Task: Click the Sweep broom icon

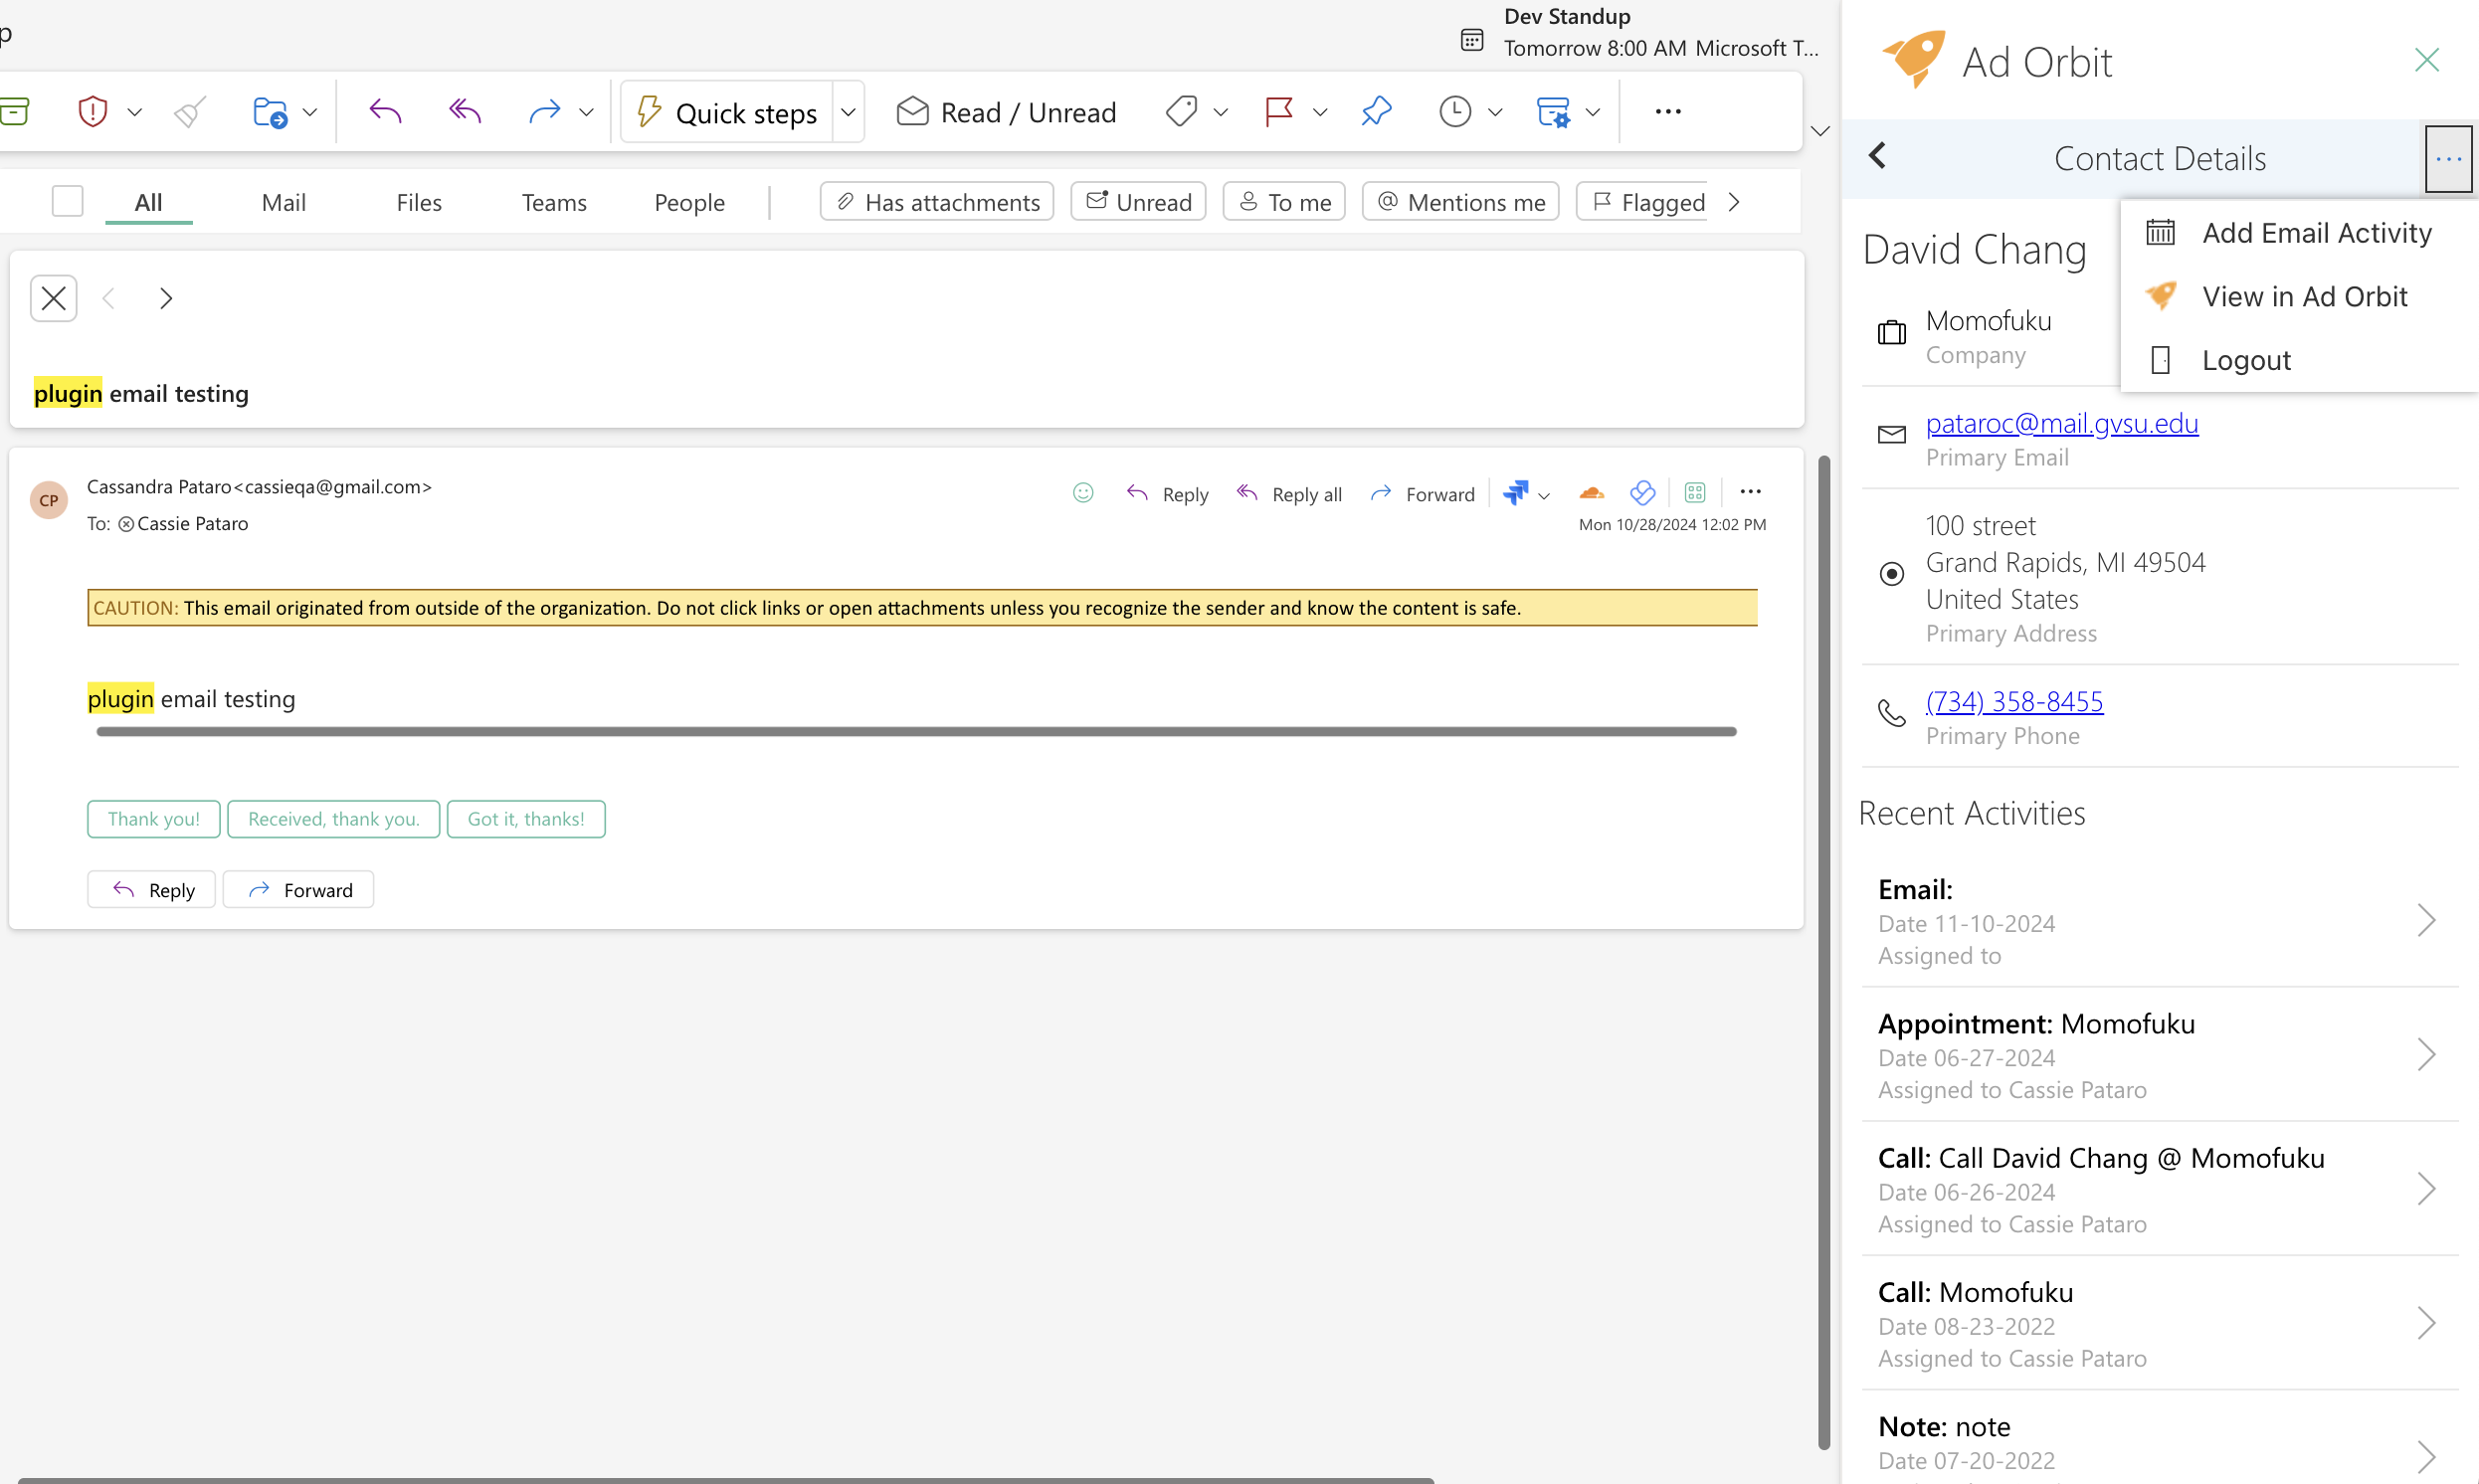Action: click(190, 111)
